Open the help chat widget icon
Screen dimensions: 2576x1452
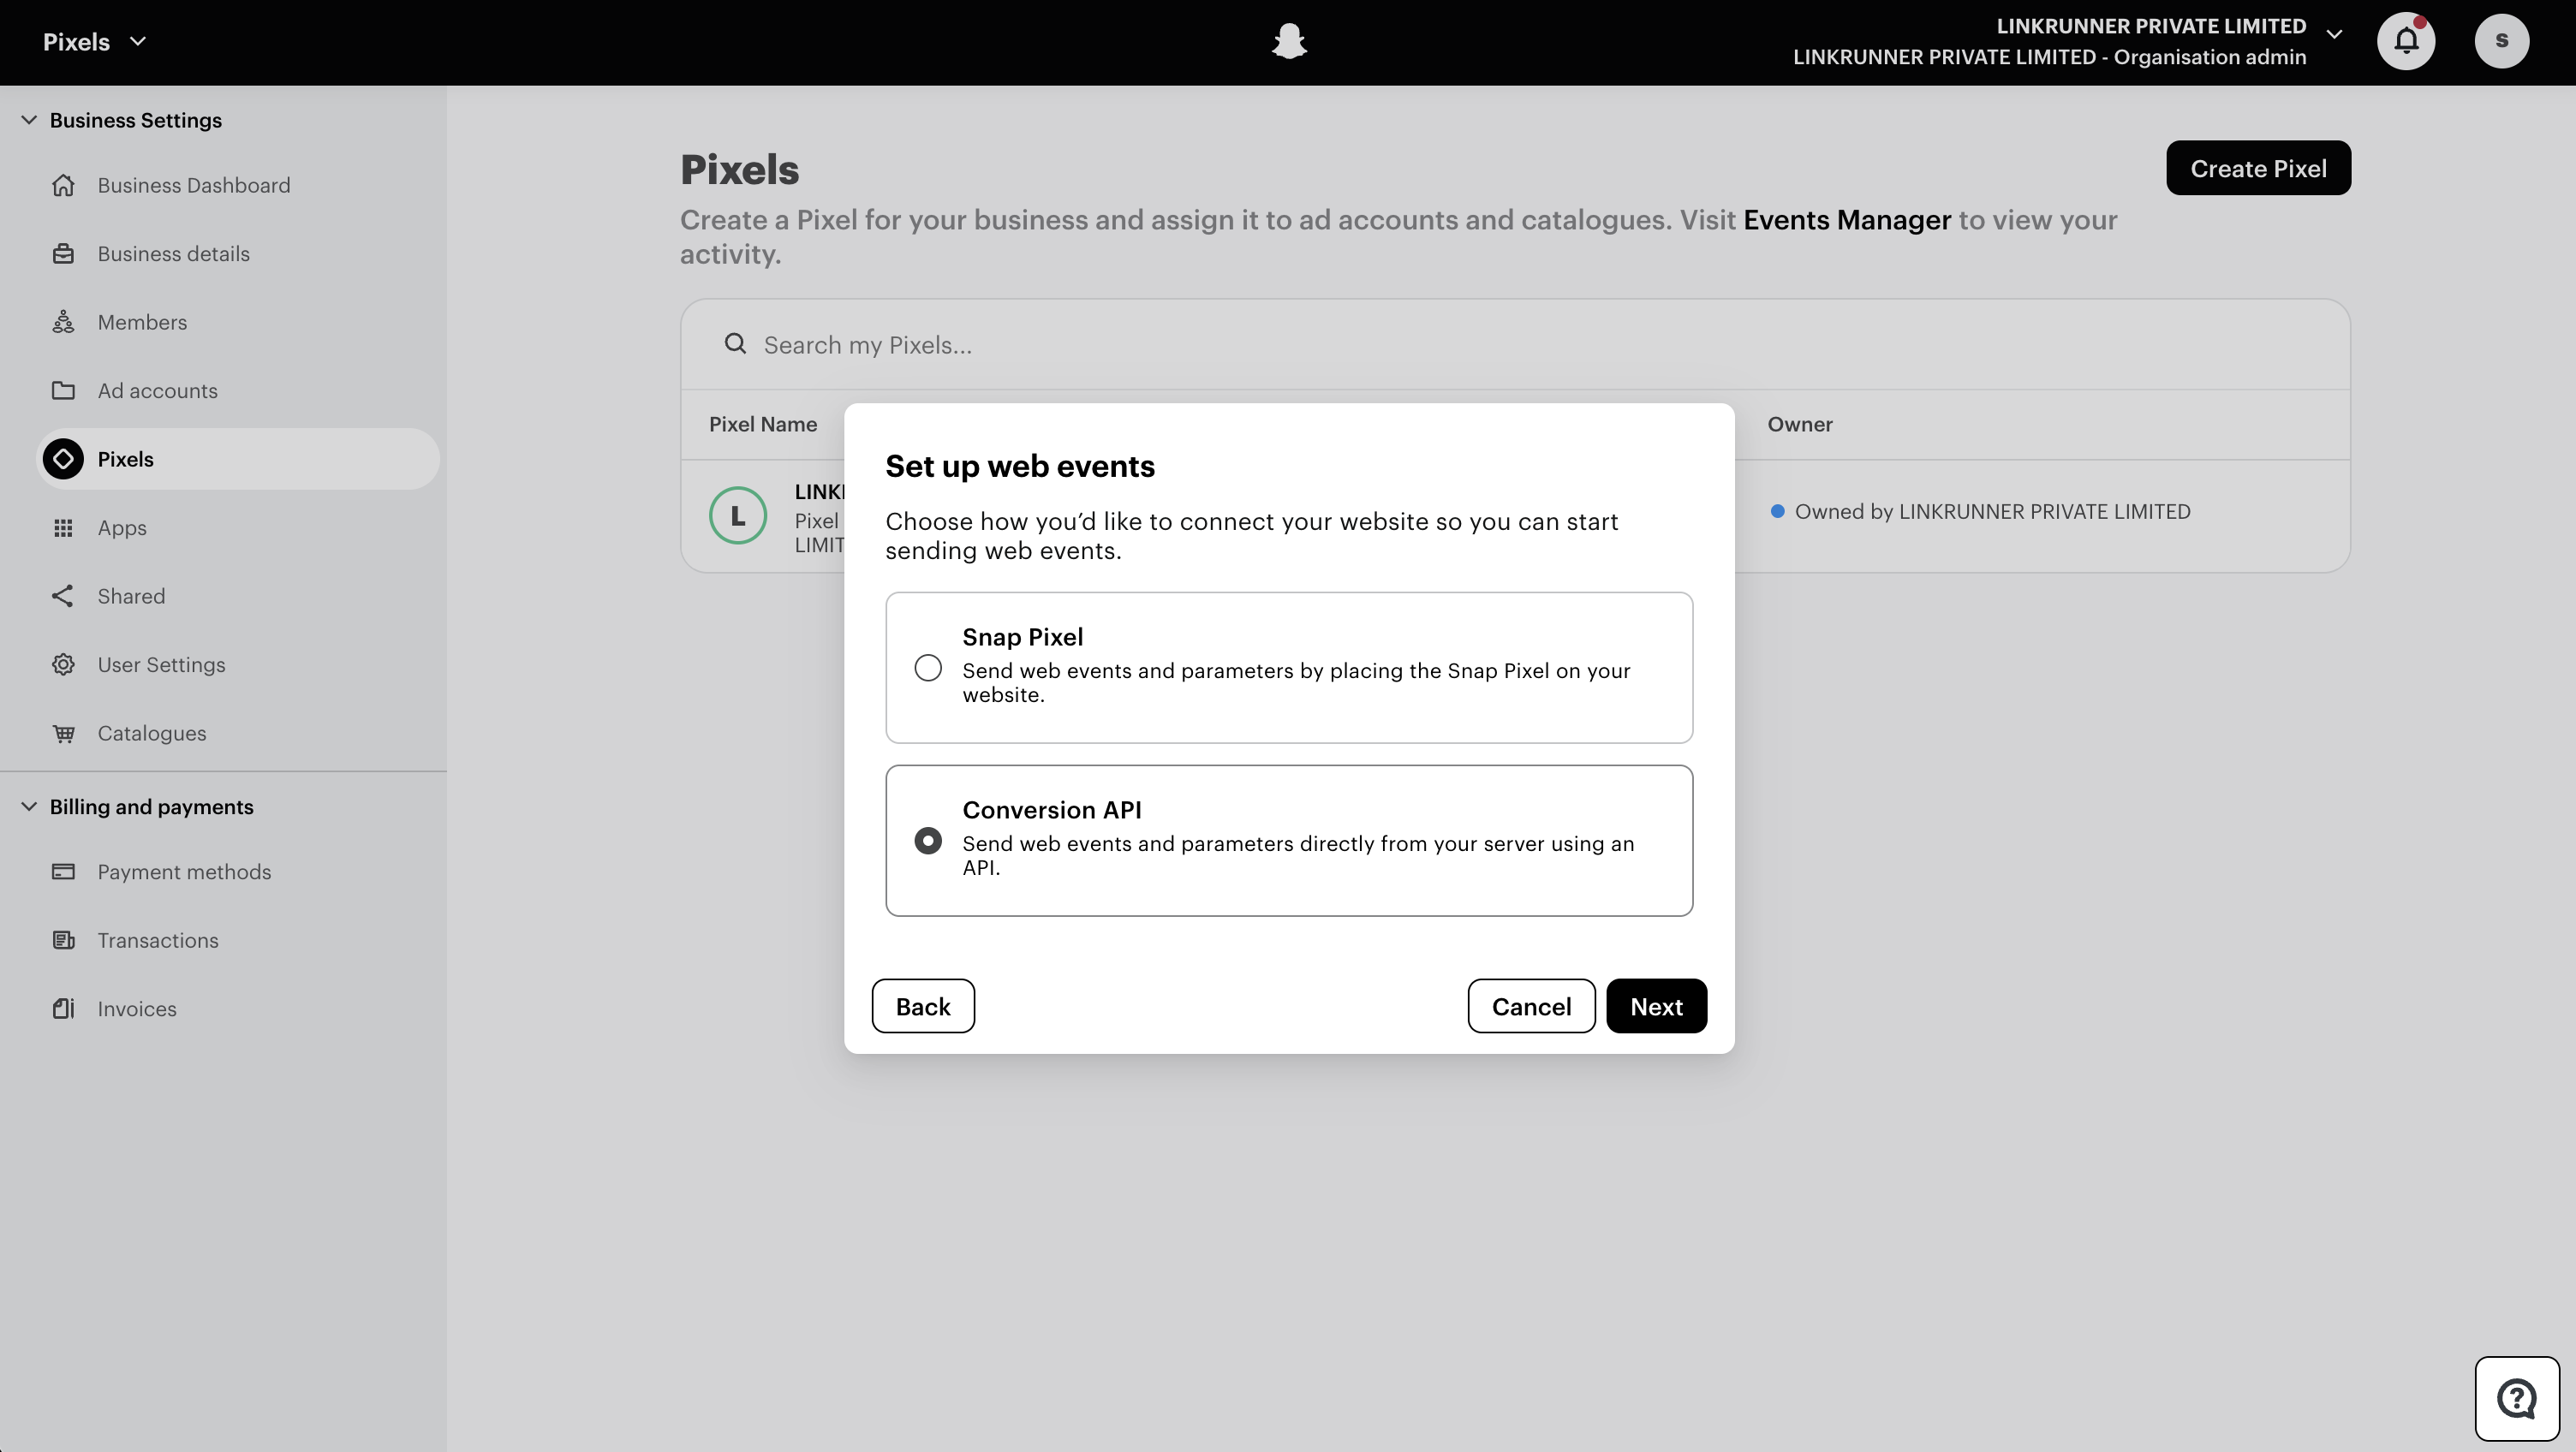click(2517, 1398)
